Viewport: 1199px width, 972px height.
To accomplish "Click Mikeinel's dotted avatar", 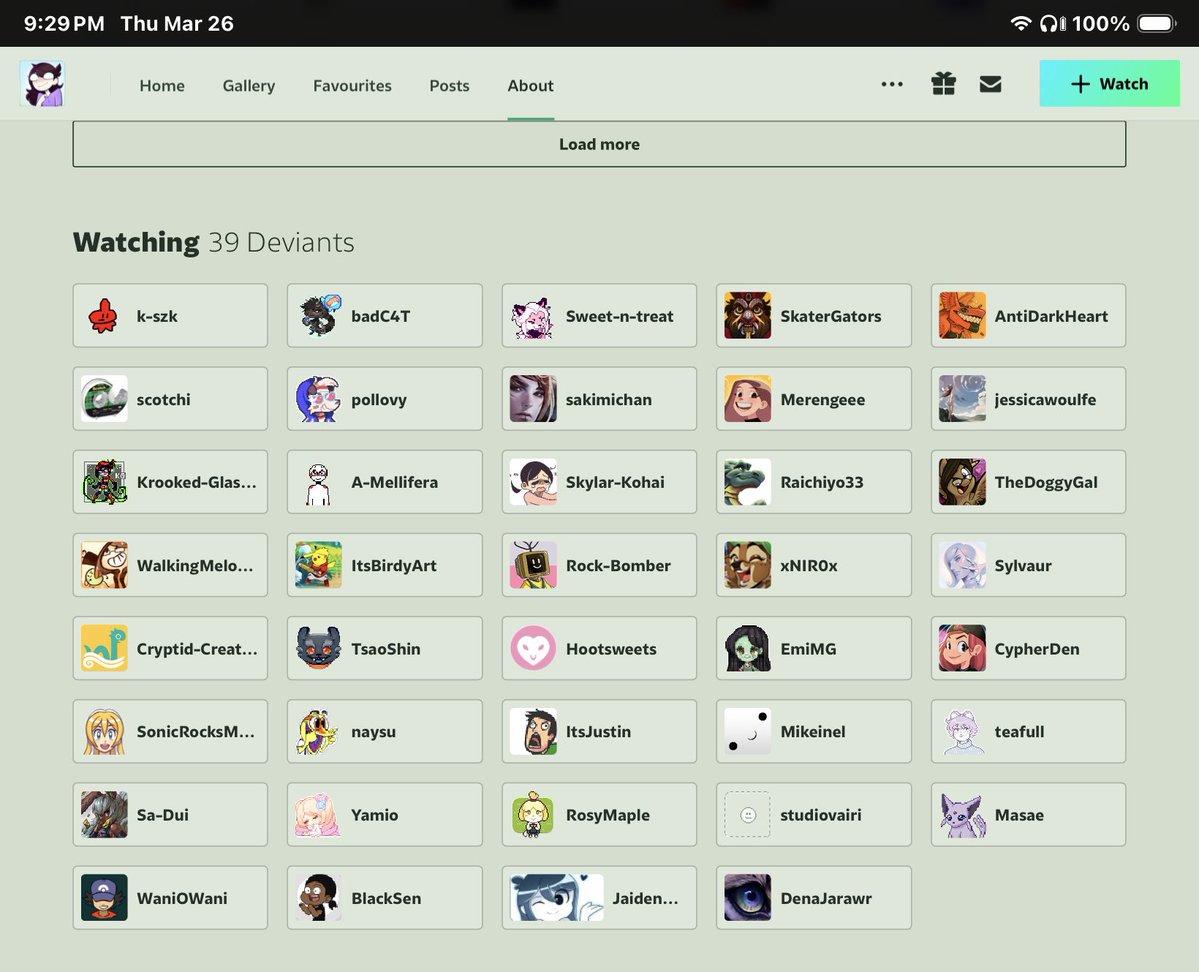I will click(748, 732).
